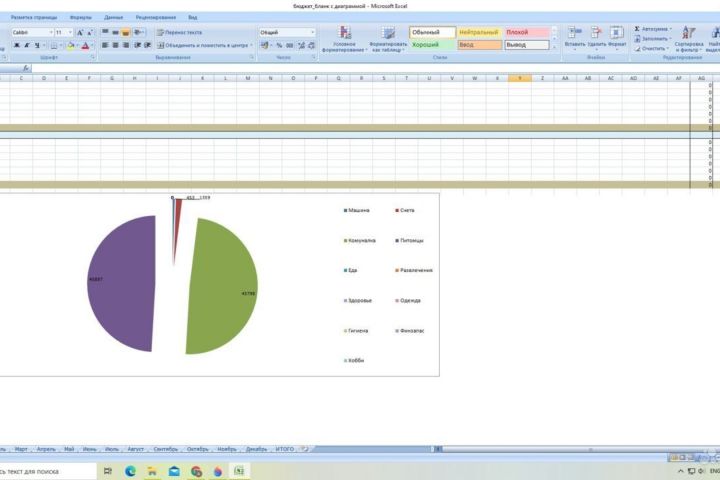Open the Общий number format dropdown
This screenshot has width=720, height=480.
[313, 33]
